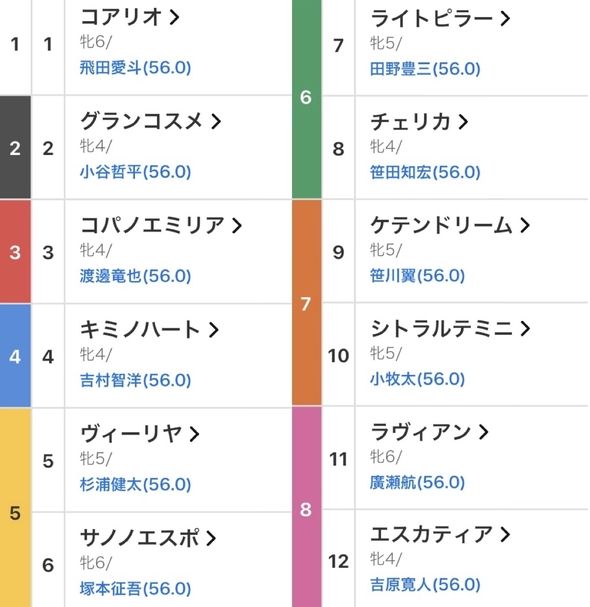Select horse name コパノエミリア
Viewport: 590px width, 607px height.
point(153,225)
